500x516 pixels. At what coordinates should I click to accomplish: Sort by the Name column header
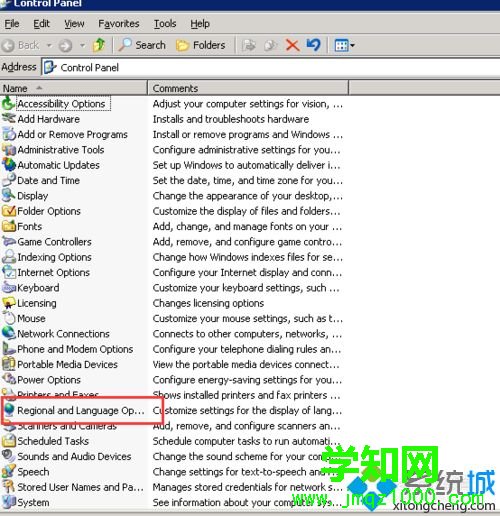73,88
